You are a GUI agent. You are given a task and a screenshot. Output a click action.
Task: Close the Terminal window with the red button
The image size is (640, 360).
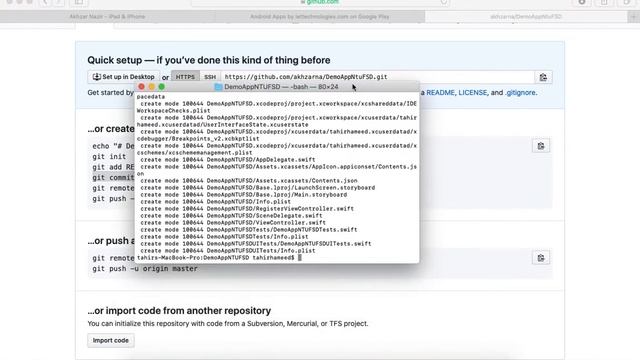coord(141,87)
